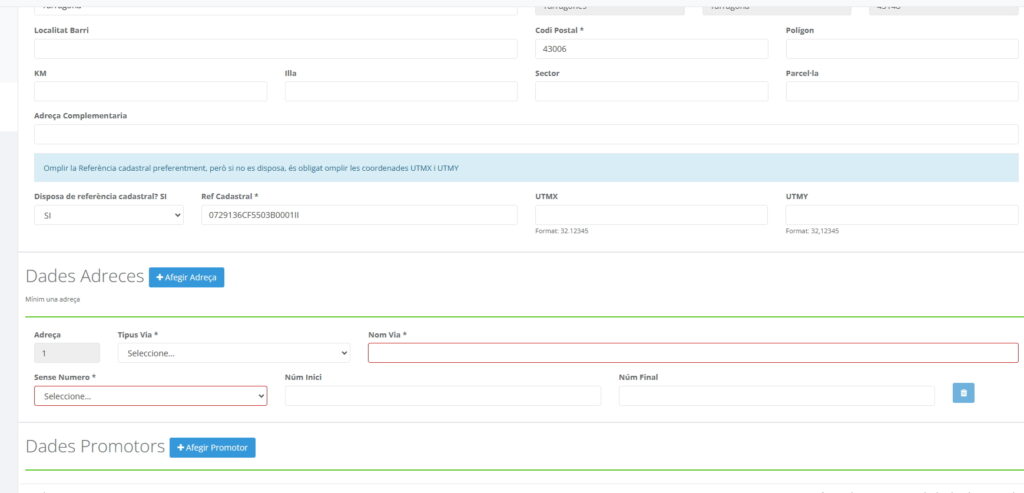Expand the Sense Numero dropdown
The width and height of the screenshot is (1024, 493).
point(150,396)
